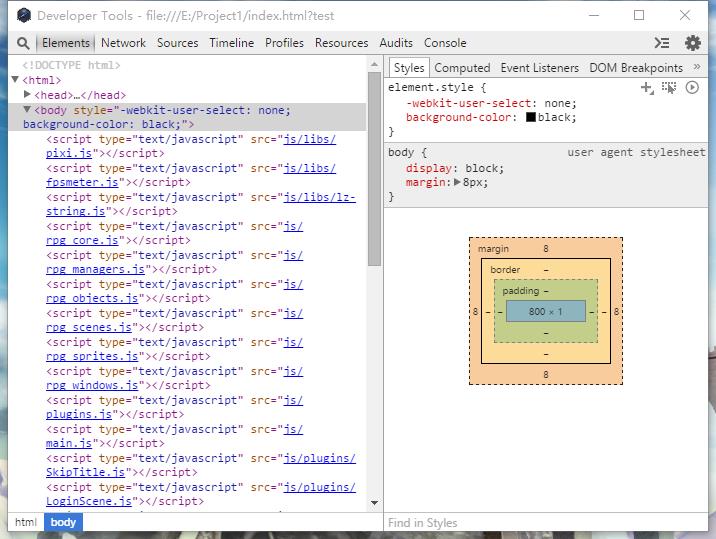The image size is (716, 539).
Task: Click the magnifier inspect element icon
Action: click(x=23, y=43)
